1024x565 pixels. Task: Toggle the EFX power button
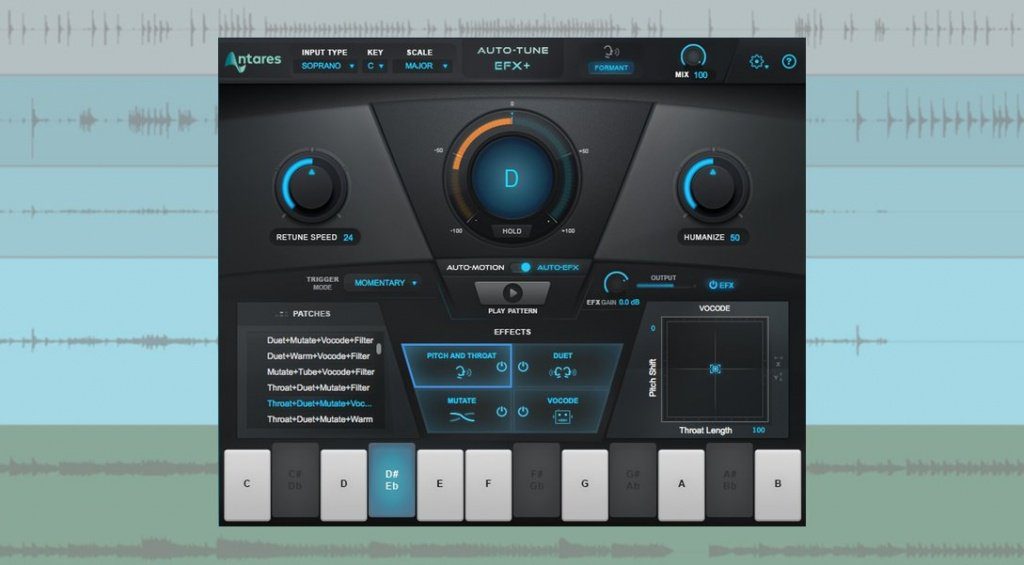[x=722, y=285]
